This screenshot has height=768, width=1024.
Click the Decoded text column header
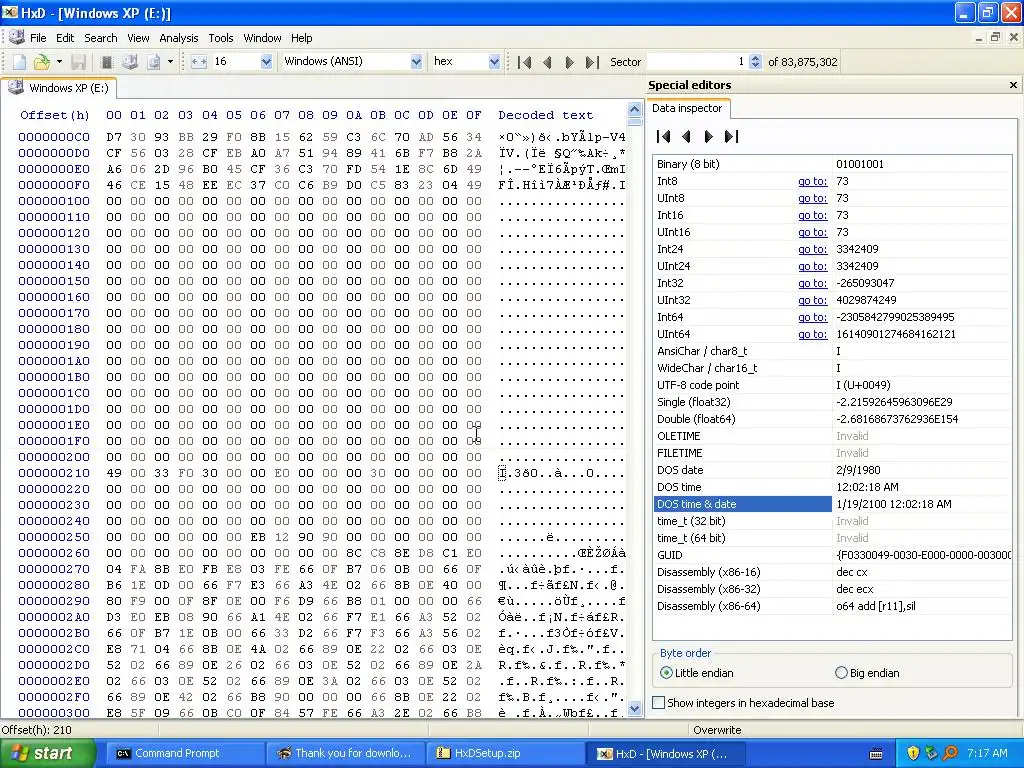[x=545, y=115]
